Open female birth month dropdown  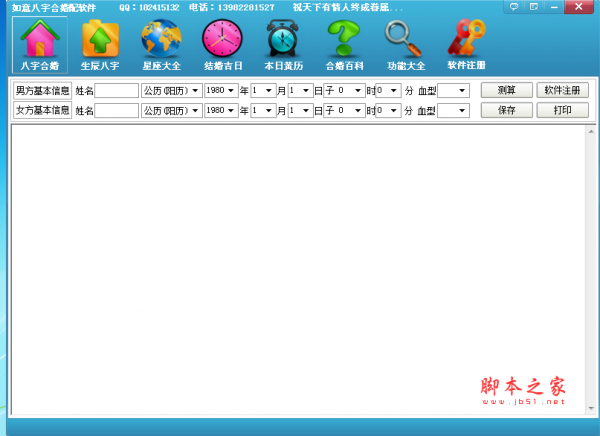coord(263,111)
